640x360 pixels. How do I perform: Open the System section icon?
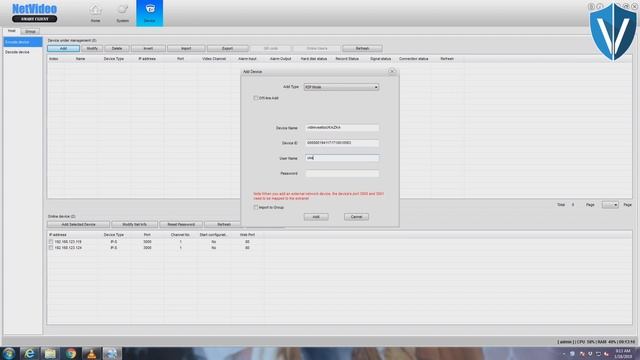(122, 13)
